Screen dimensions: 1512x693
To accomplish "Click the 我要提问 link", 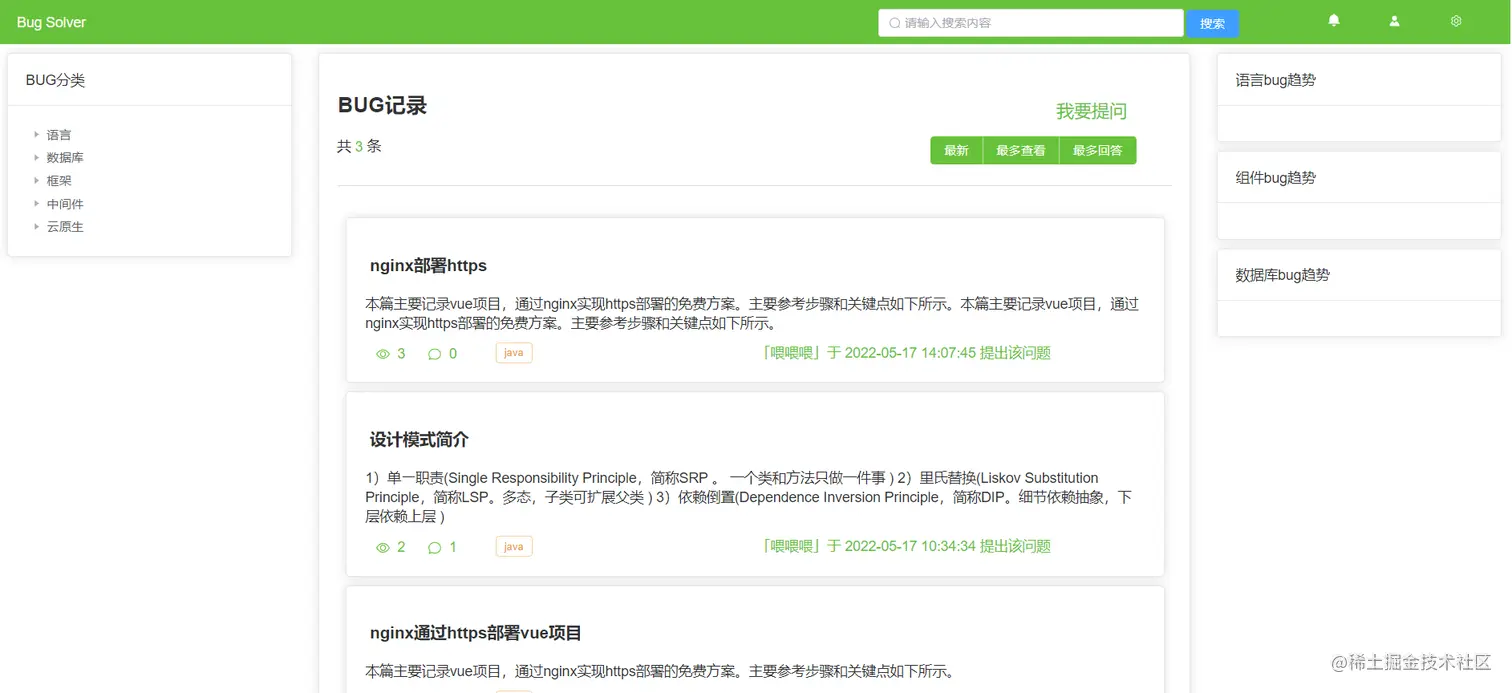I will click(1091, 111).
